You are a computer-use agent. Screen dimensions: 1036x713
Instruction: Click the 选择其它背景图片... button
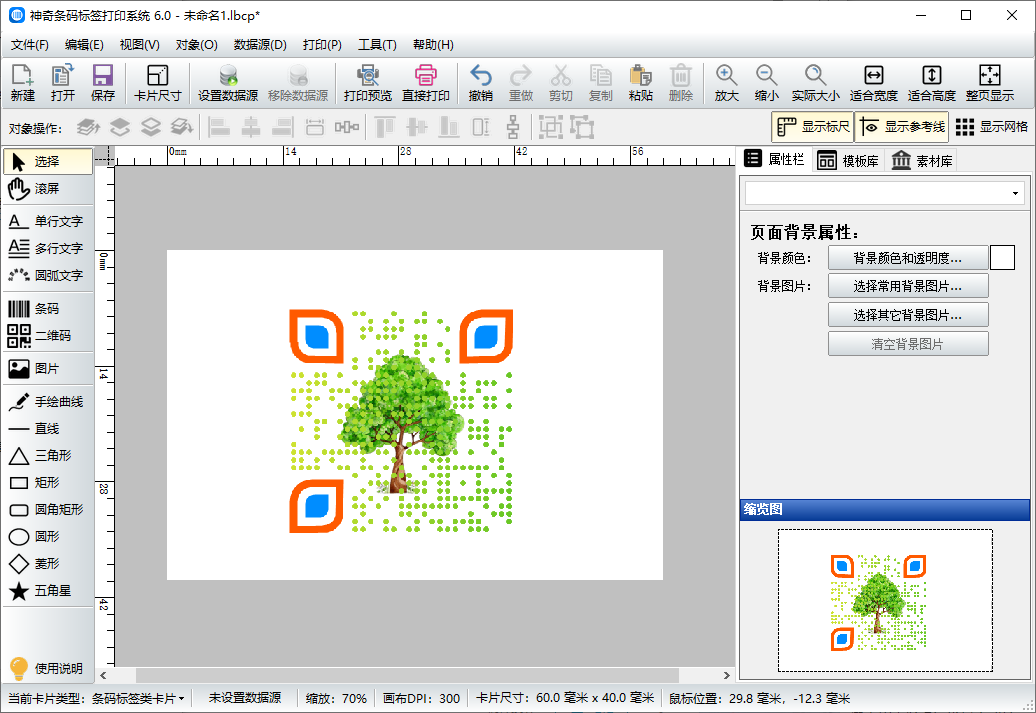[x=908, y=315]
